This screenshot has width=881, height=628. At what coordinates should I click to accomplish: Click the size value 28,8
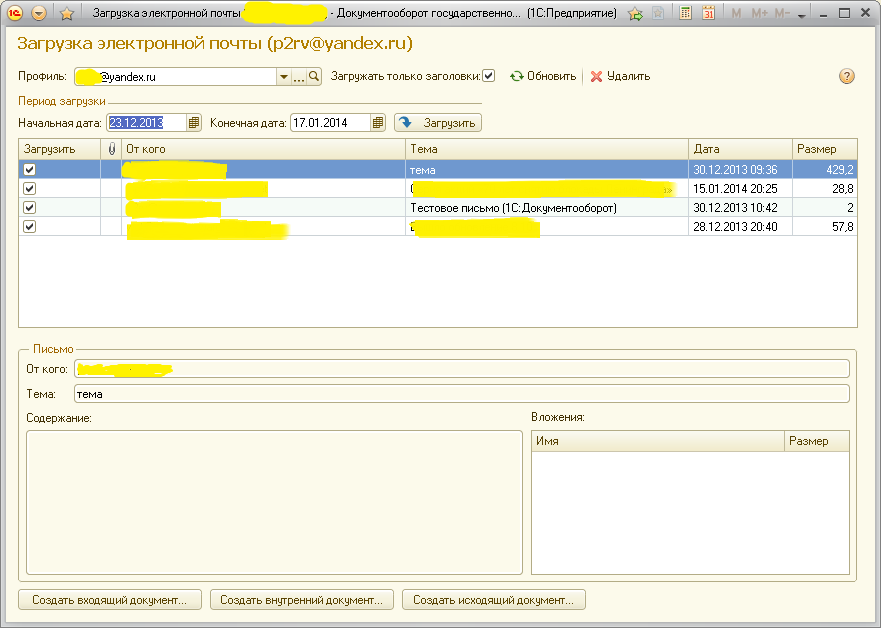pos(843,189)
